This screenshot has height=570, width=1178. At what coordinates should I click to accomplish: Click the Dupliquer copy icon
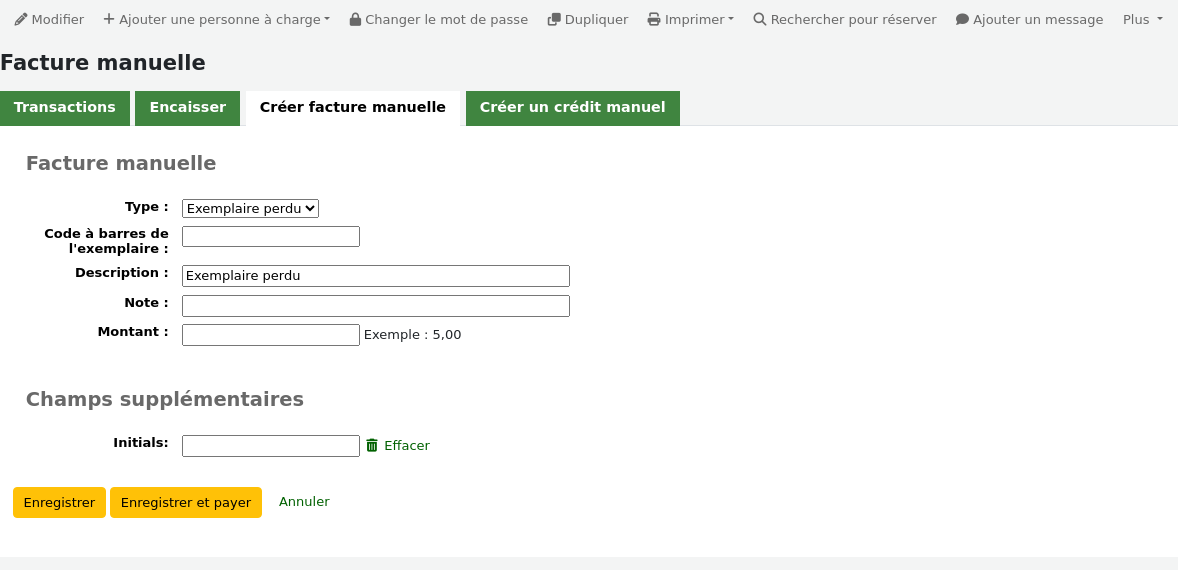(554, 20)
